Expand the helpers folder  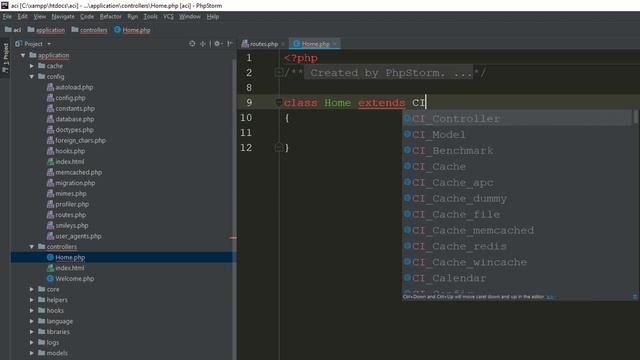(x=32, y=300)
